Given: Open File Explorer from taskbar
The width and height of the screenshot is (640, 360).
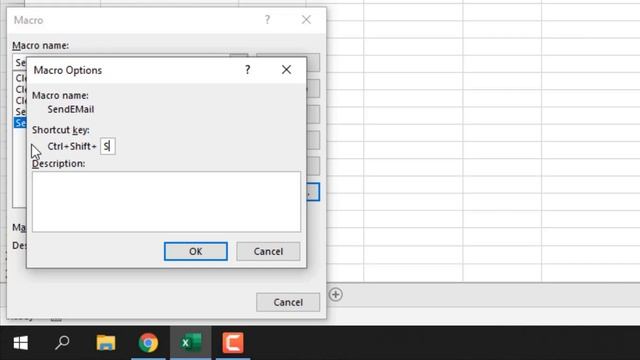Looking at the screenshot, I should click(106, 343).
